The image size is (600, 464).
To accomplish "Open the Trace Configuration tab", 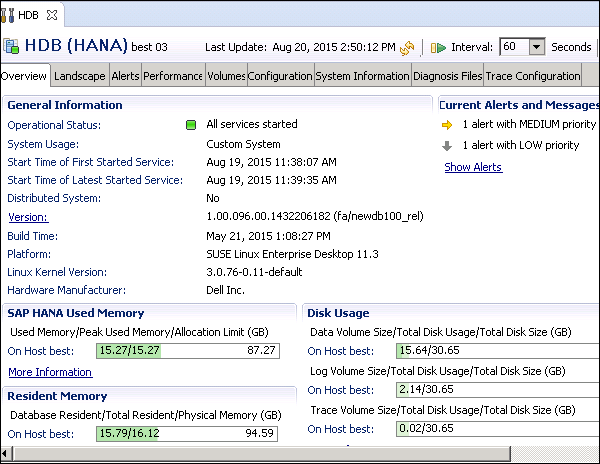I will pyautogui.click(x=533, y=76).
